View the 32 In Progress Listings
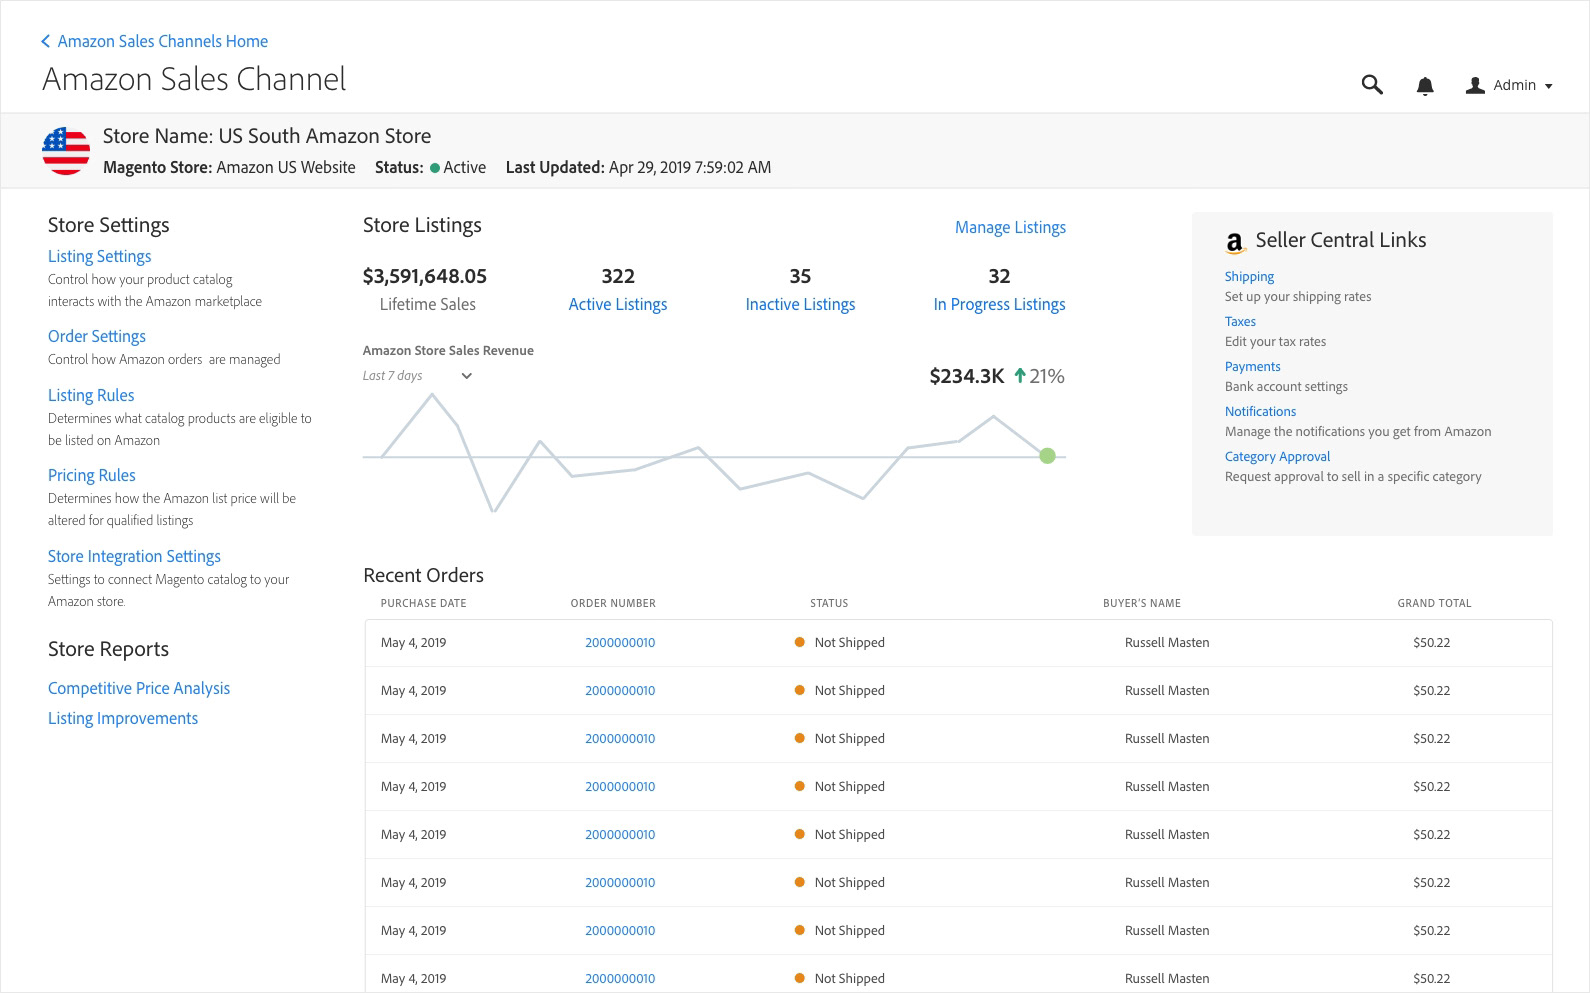This screenshot has width=1590, height=993. coord(999,304)
